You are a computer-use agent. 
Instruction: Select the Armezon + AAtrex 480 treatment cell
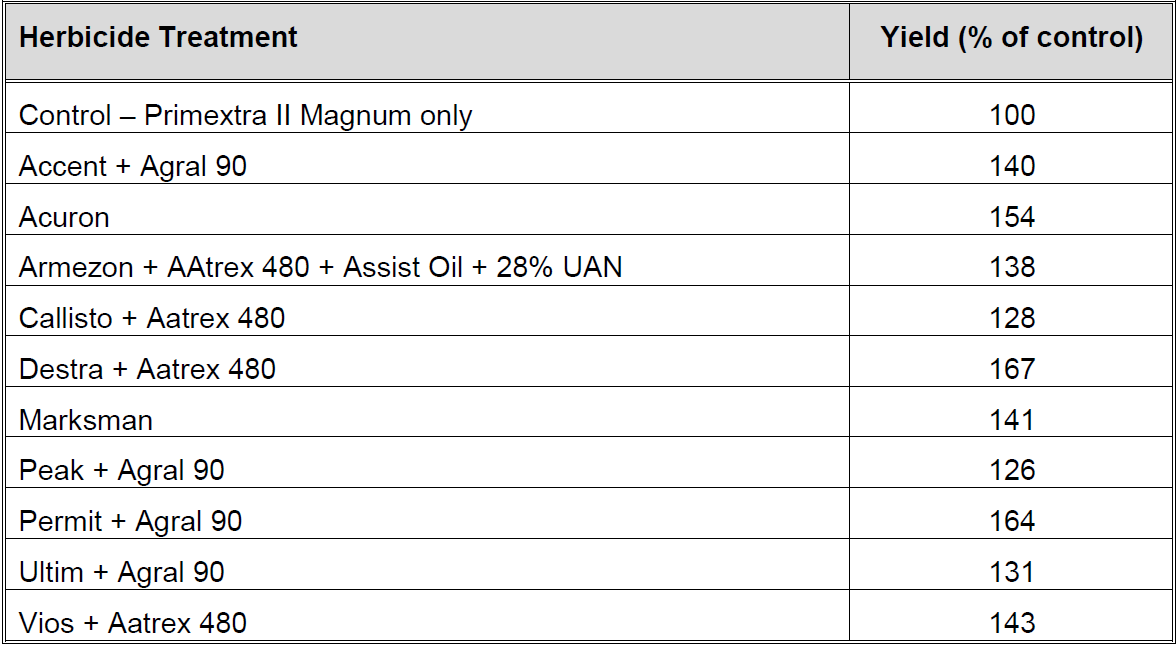(x=320, y=267)
